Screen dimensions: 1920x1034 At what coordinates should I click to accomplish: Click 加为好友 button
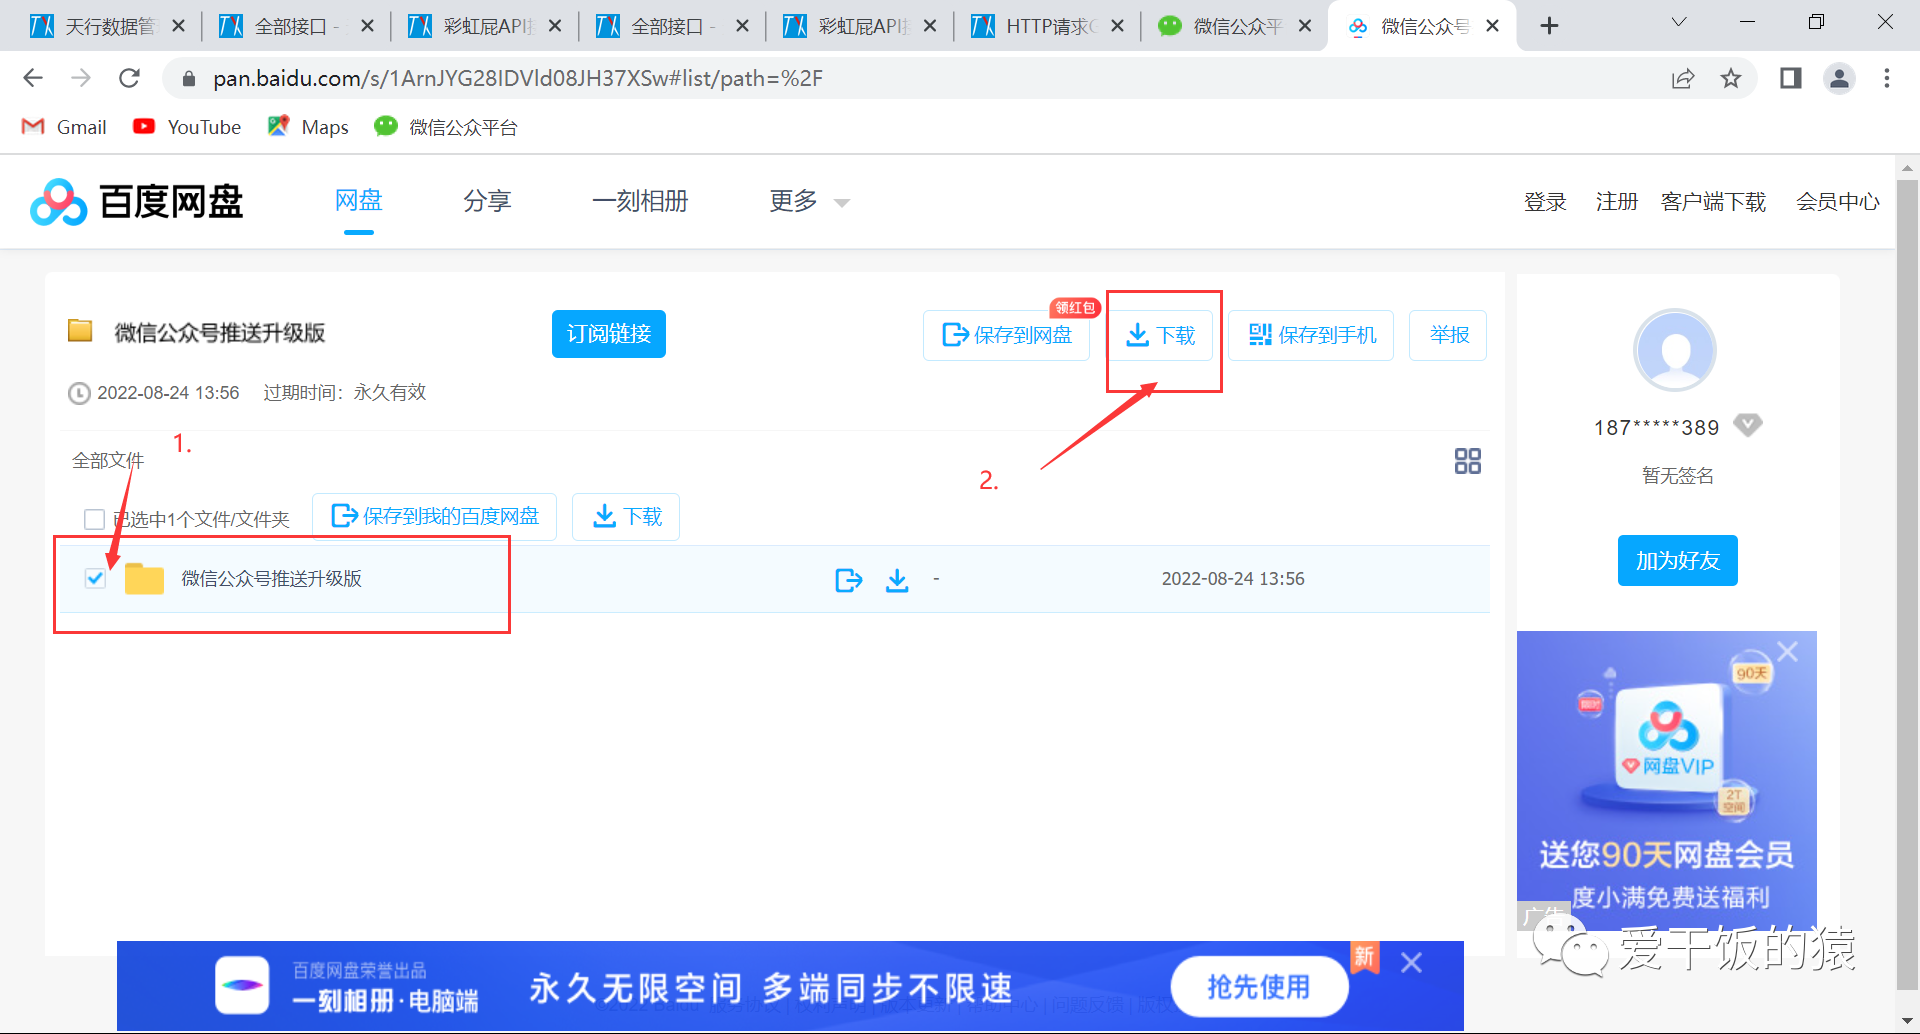tap(1677, 561)
